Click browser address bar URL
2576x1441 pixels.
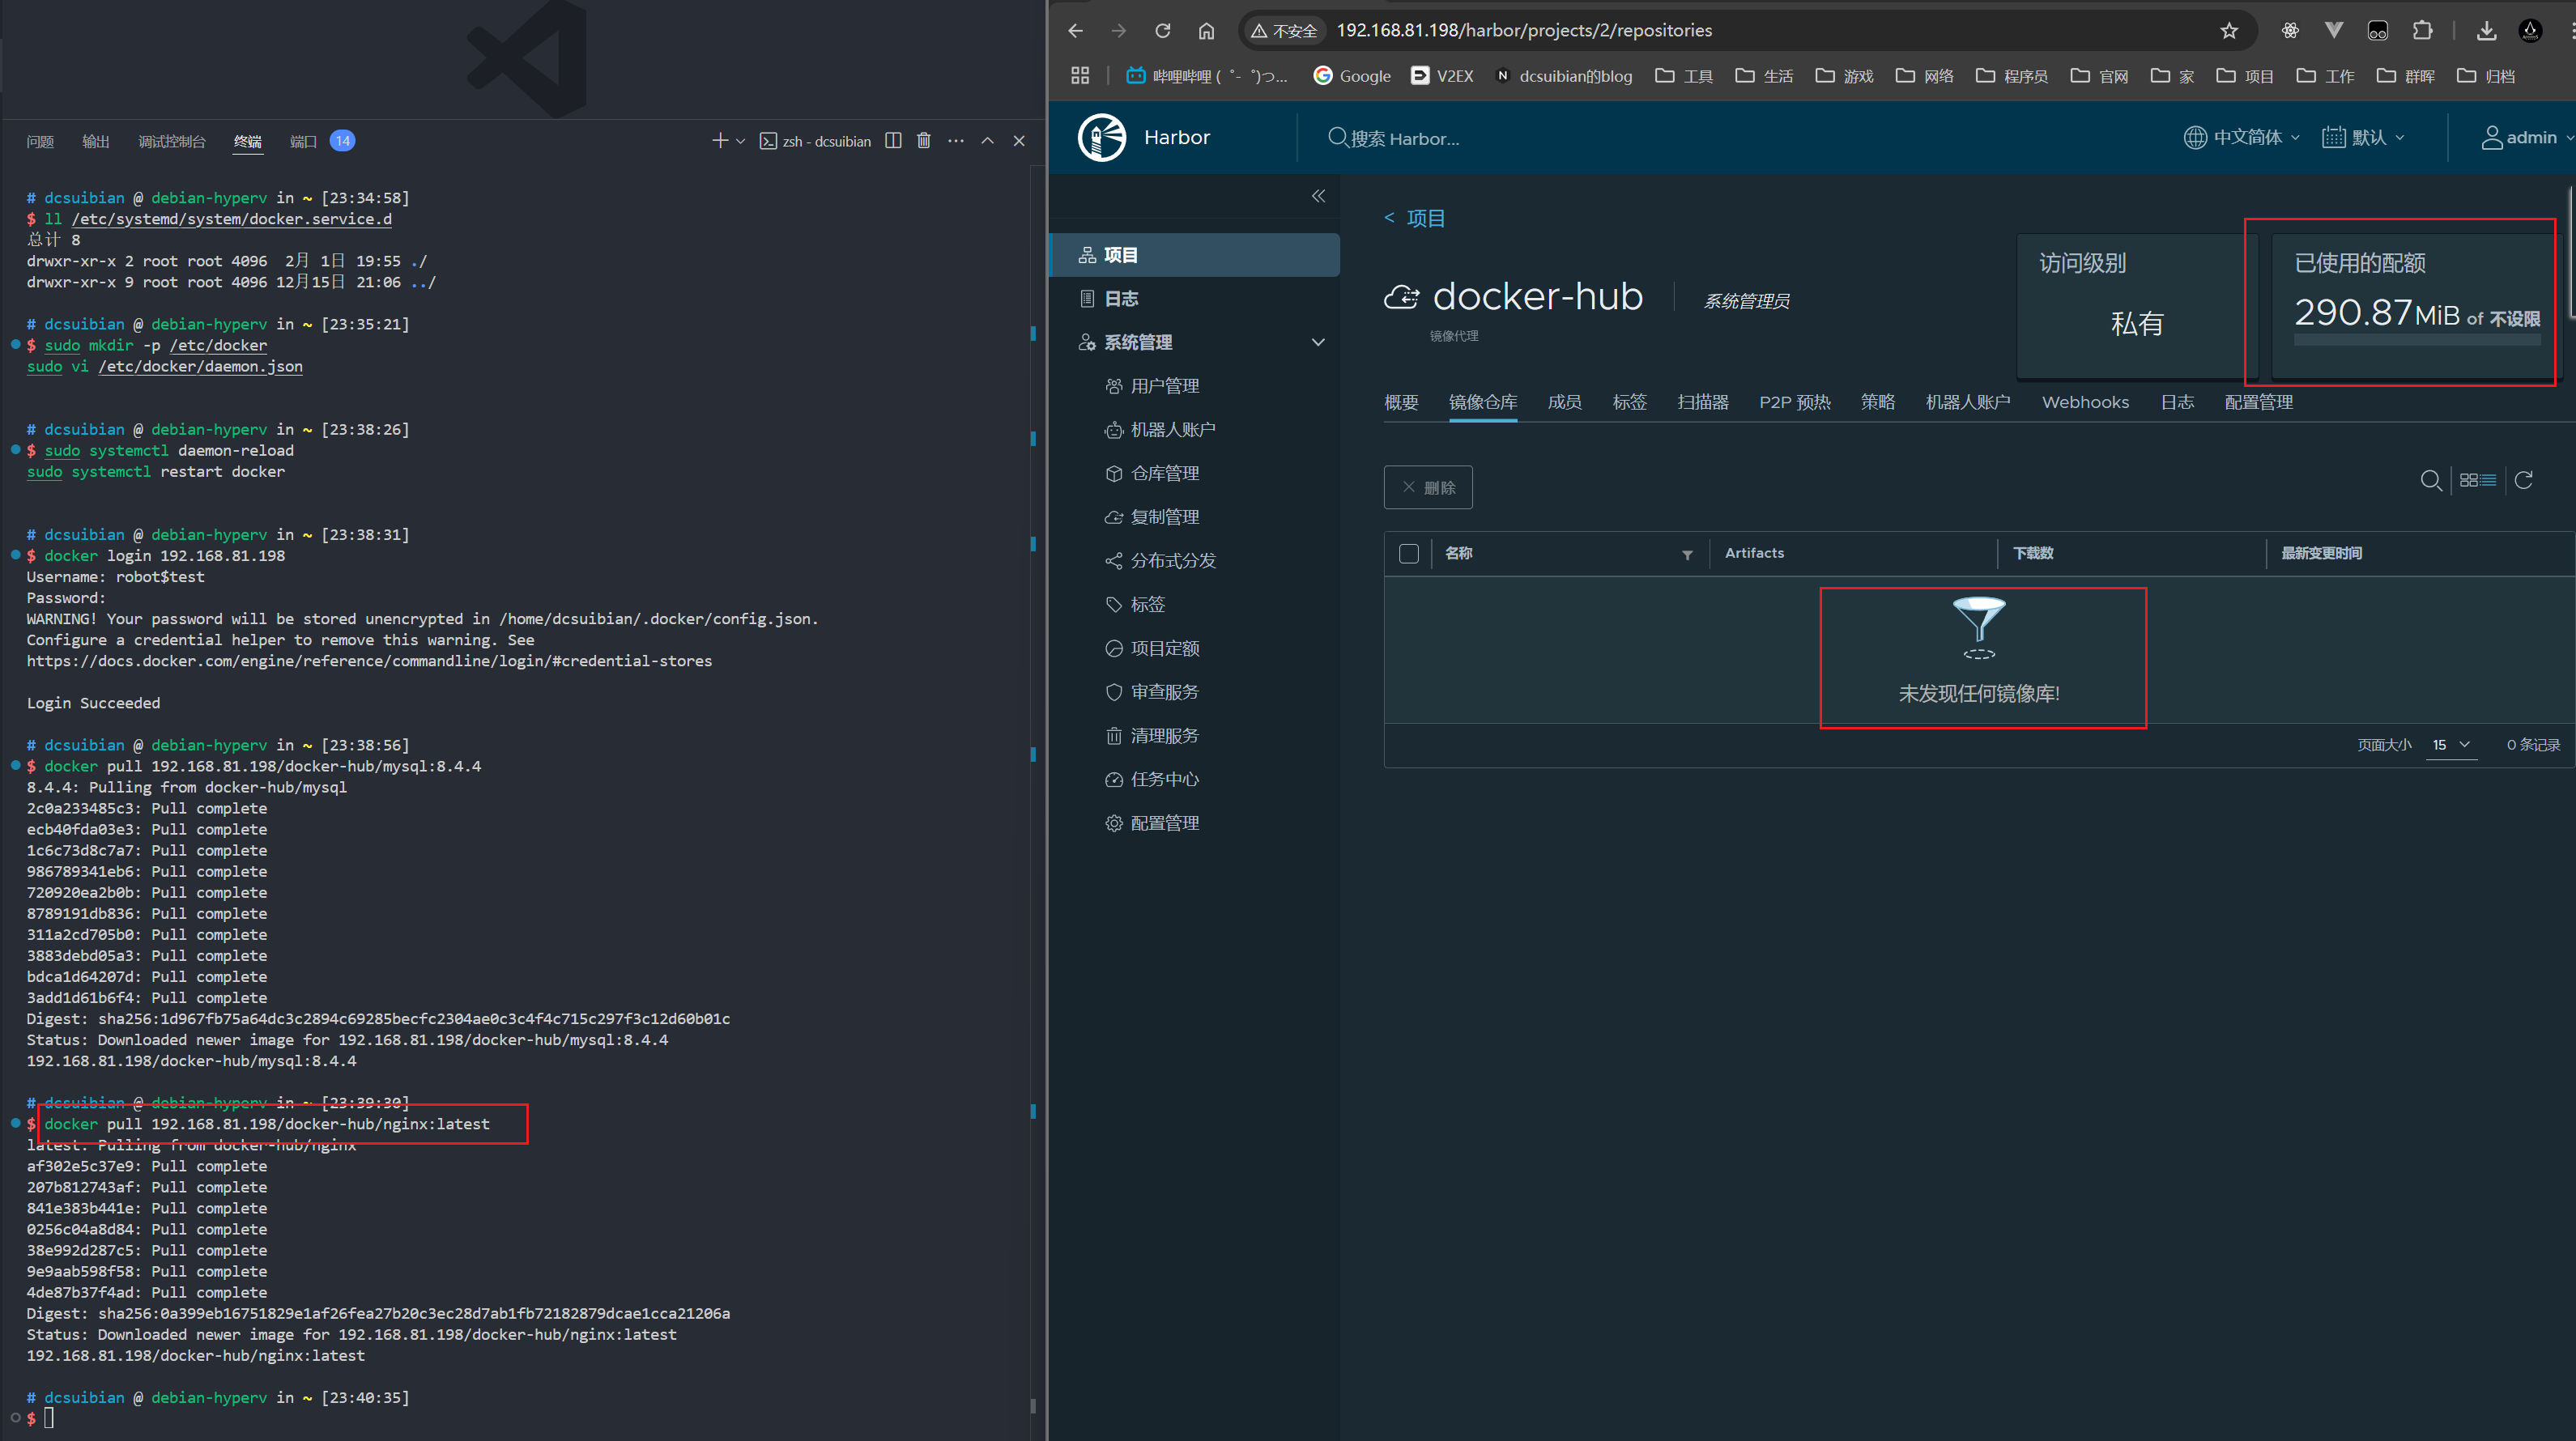coord(1524,31)
